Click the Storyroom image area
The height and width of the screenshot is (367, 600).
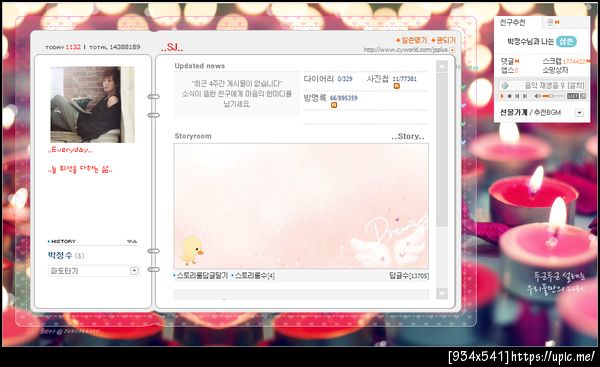[x=302, y=206]
